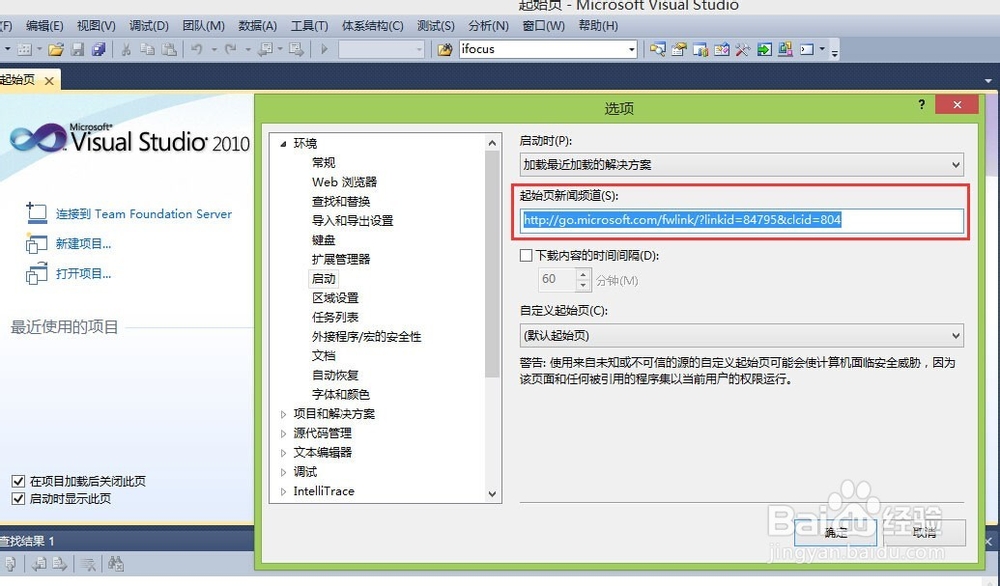Expand the IntelliTrace tree node
Viewport: 1000px width, 586px height.
[x=283, y=492]
